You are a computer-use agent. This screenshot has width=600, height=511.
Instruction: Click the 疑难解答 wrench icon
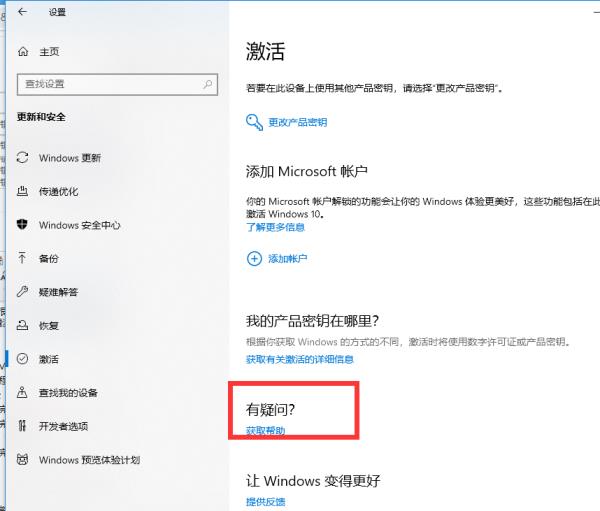click(x=23, y=292)
